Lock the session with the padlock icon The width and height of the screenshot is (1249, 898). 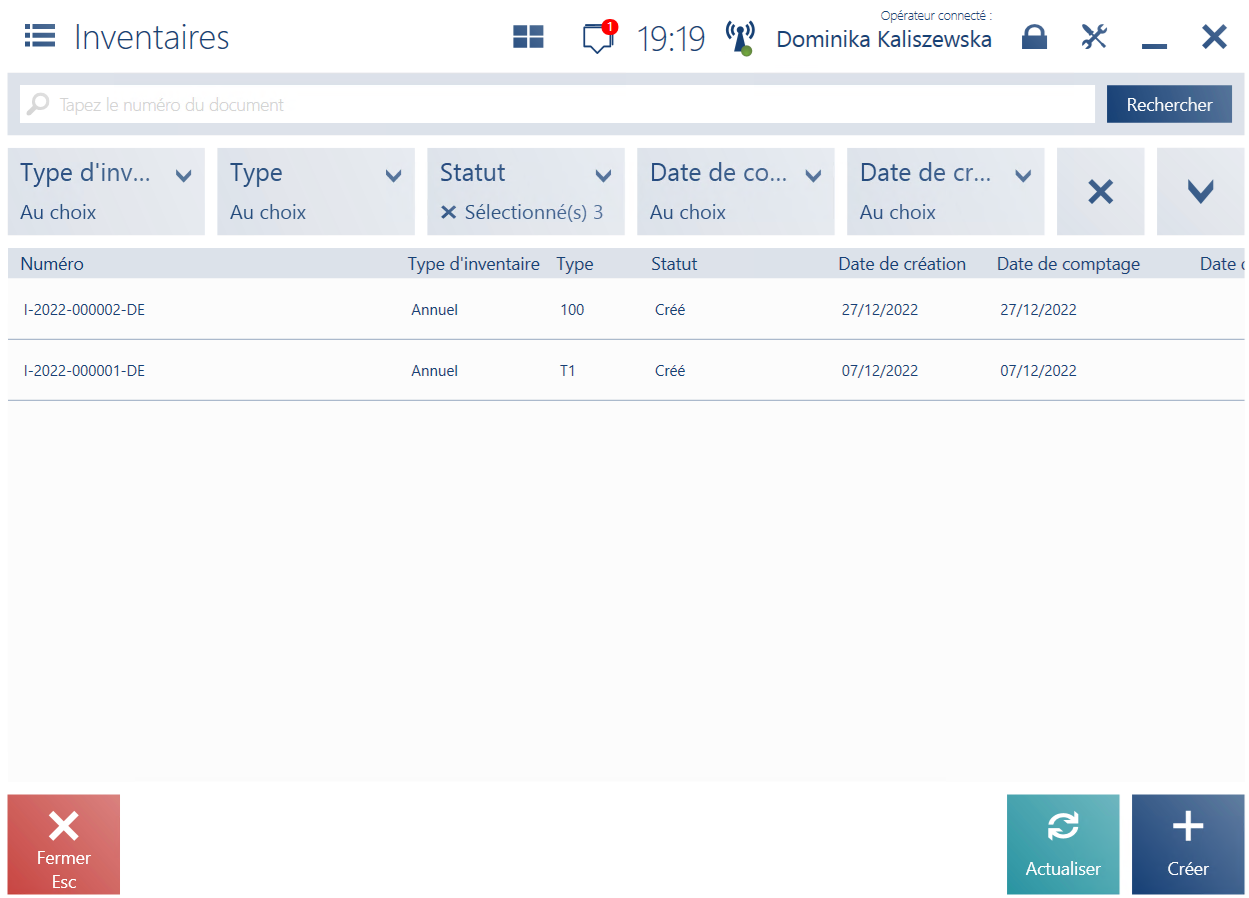point(1034,37)
